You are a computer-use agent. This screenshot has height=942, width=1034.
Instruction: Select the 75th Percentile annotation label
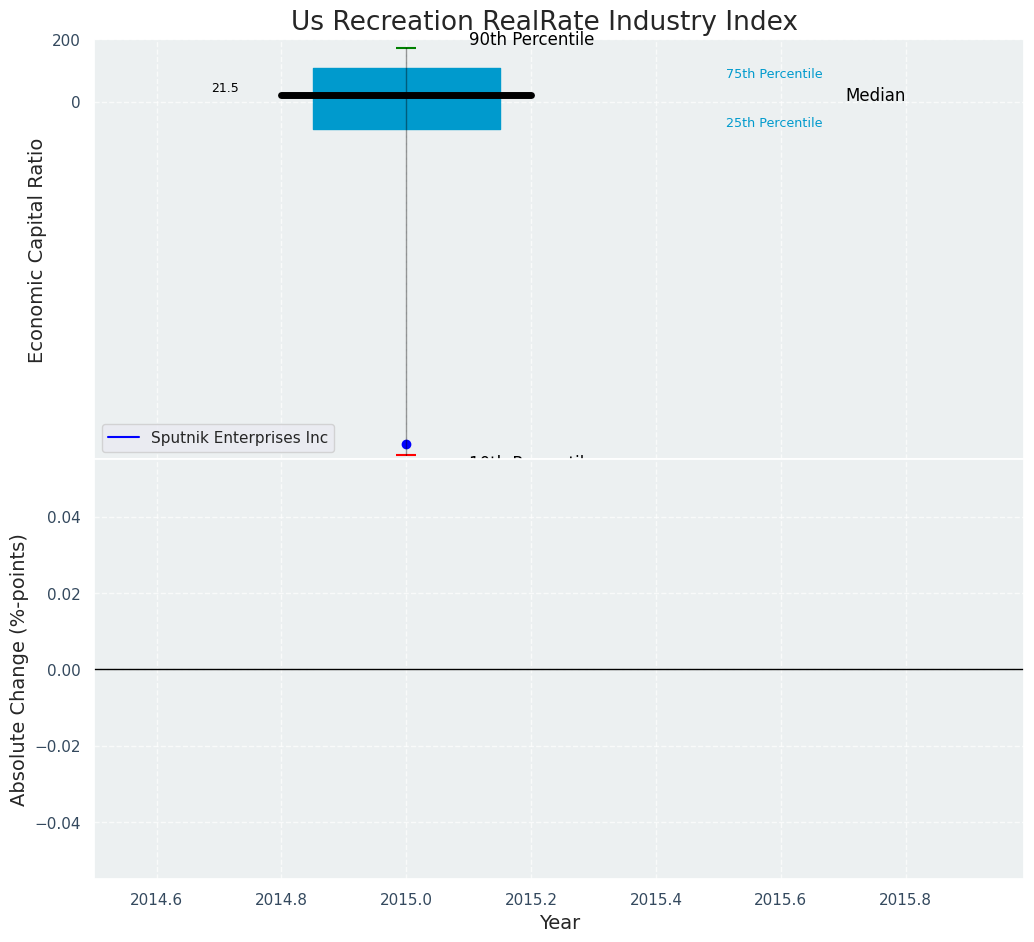pos(774,74)
